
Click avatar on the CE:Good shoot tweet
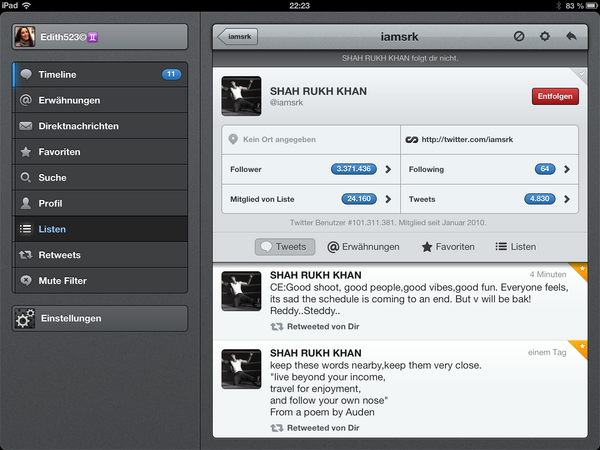point(241,291)
